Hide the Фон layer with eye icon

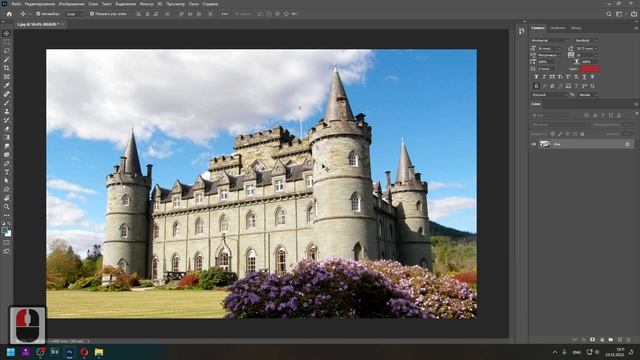coord(533,144)
